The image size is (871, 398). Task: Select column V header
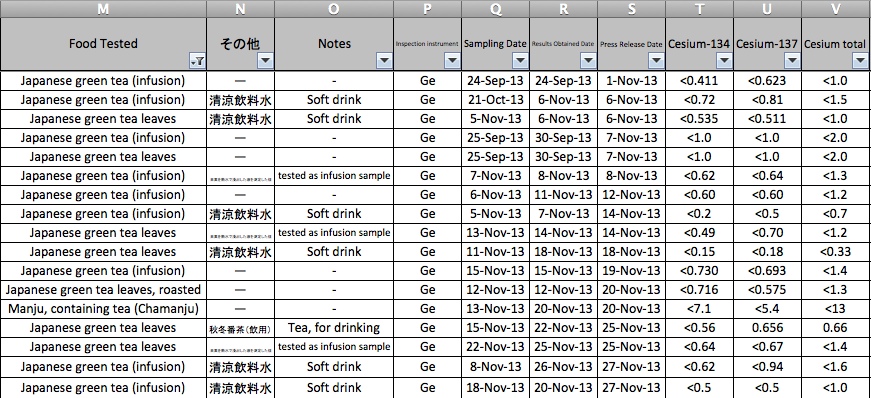tap(836, 8)
